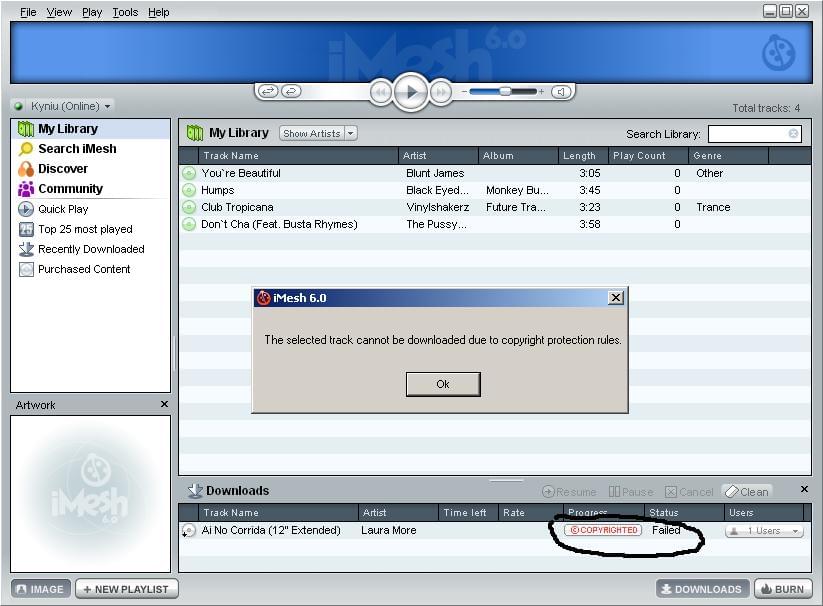The height and width of the screenshot is (606, 823).
Task: Click the Recently Downloaded icon
Action: 26,249
